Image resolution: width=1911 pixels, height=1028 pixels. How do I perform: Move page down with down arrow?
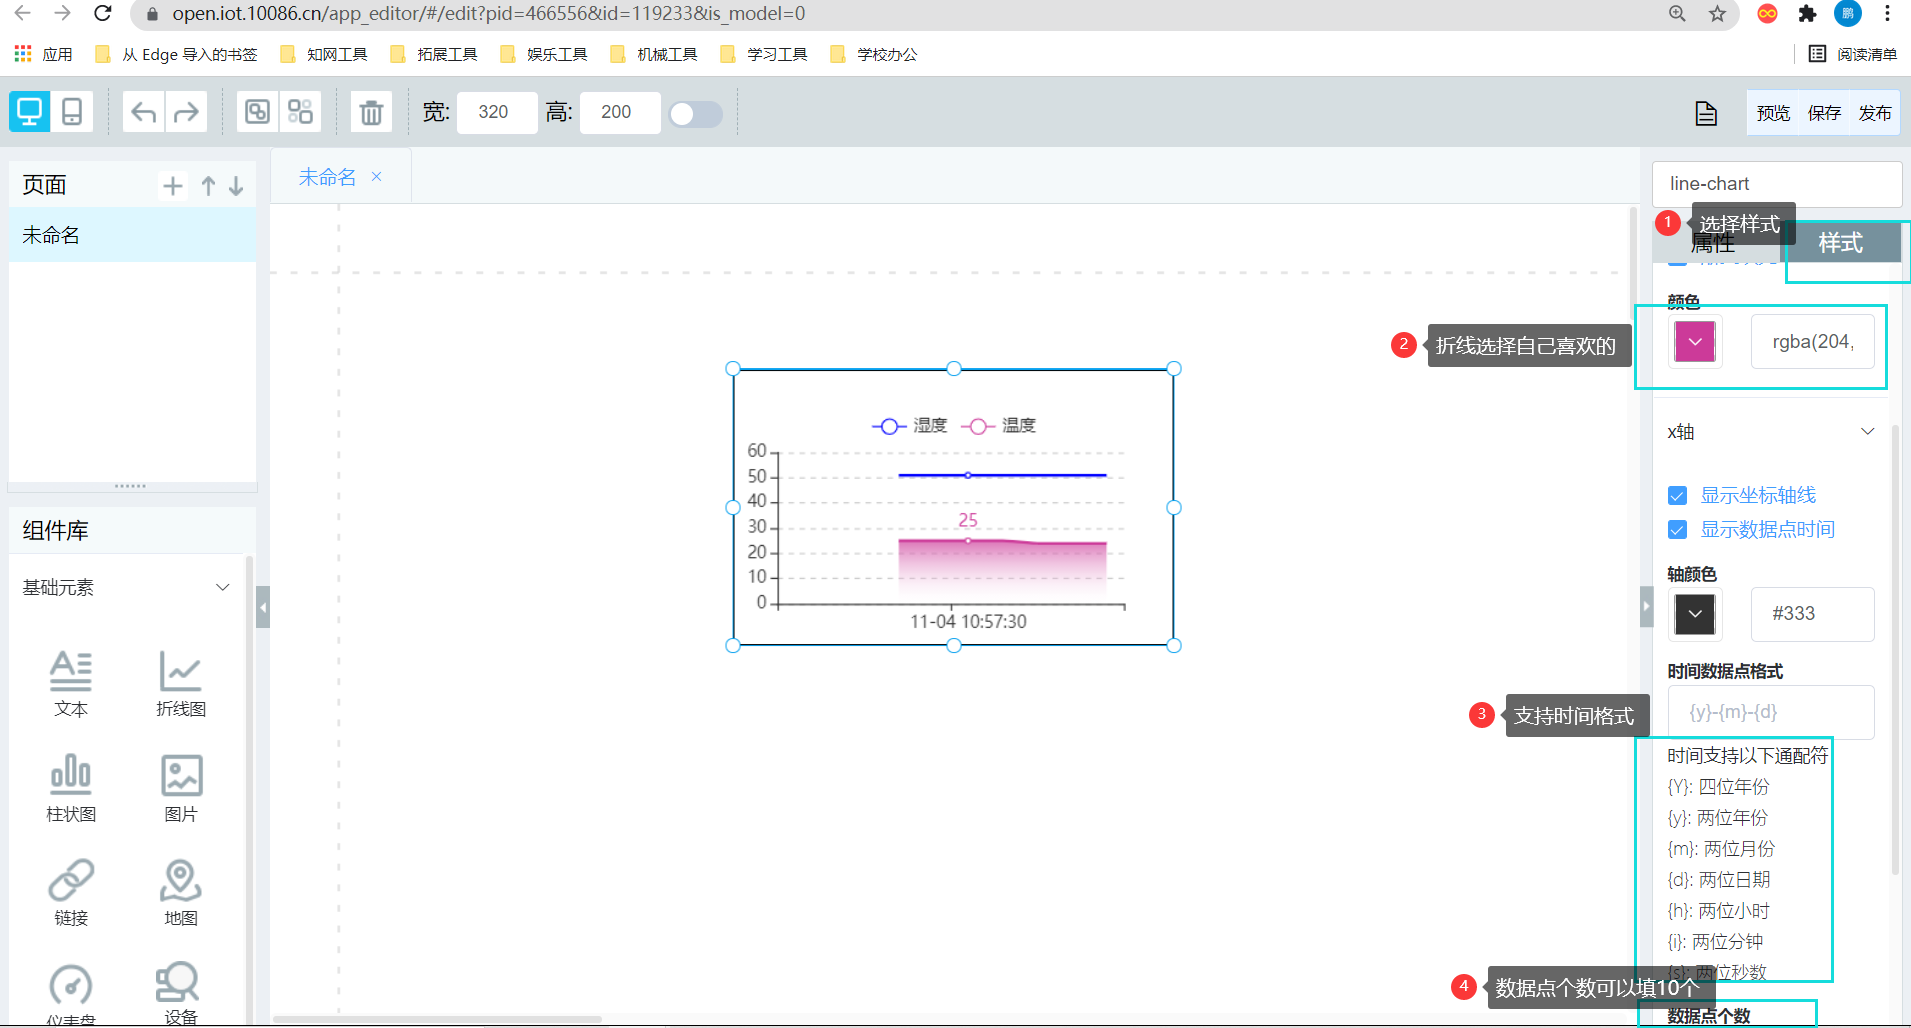click(236, 186)
